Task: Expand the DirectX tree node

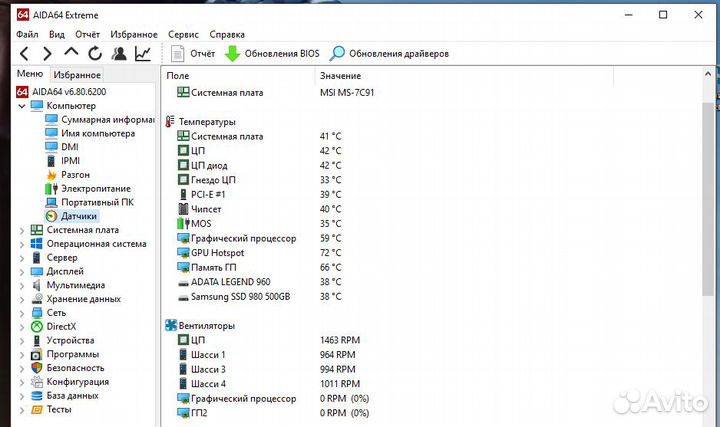Action: [22, 327]
